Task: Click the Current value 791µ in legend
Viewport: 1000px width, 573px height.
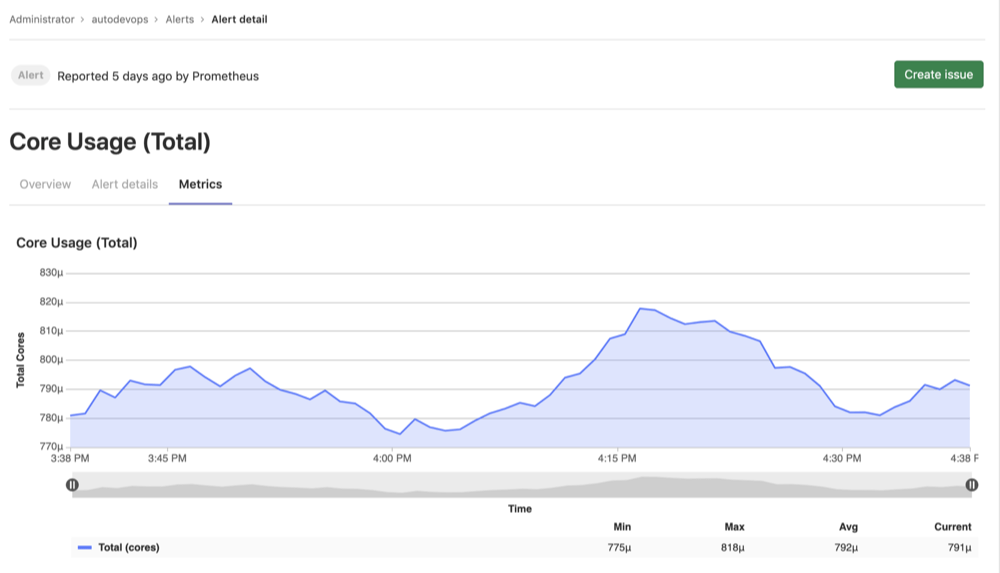Action: tap(958, 548)
